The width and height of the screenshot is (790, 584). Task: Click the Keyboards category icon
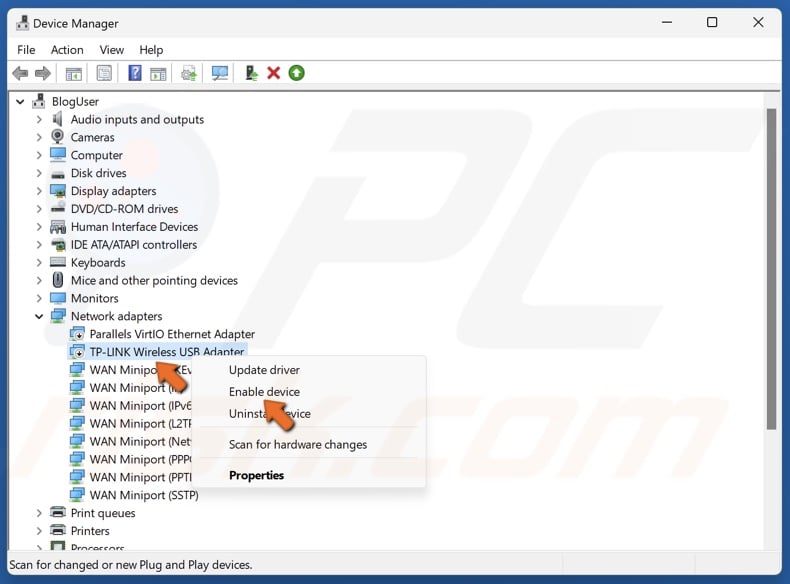pyautogui.click(x=58, y=262)
